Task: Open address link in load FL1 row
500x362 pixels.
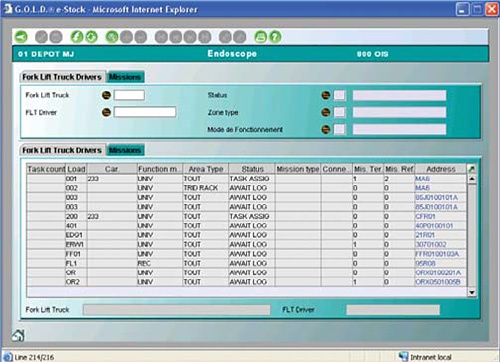Action: pos(425,263)
